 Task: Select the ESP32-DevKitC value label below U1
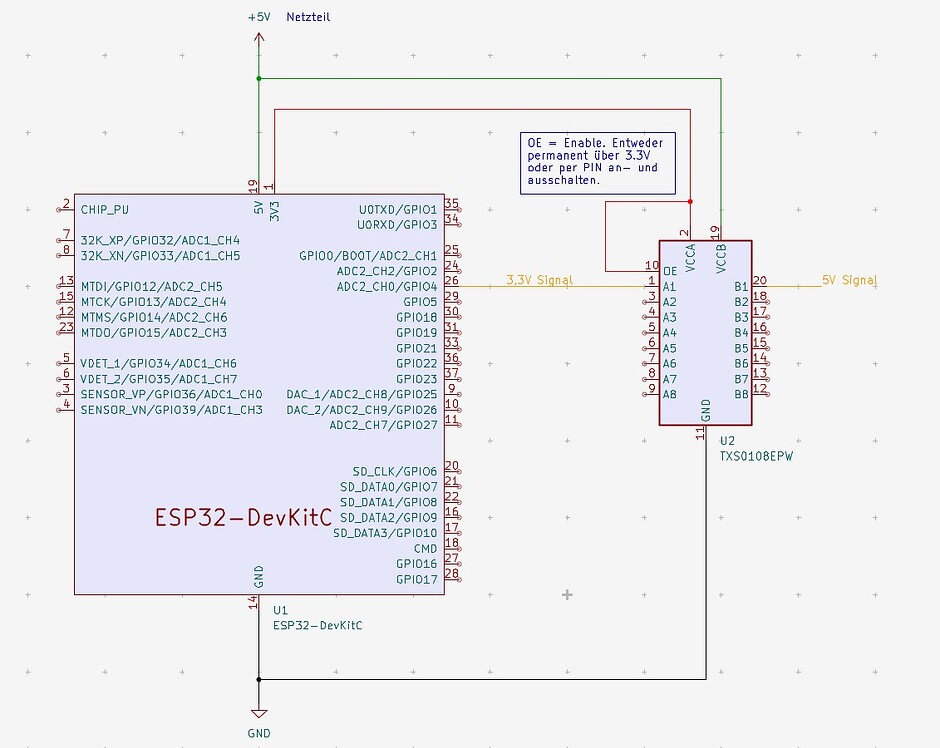318,625
